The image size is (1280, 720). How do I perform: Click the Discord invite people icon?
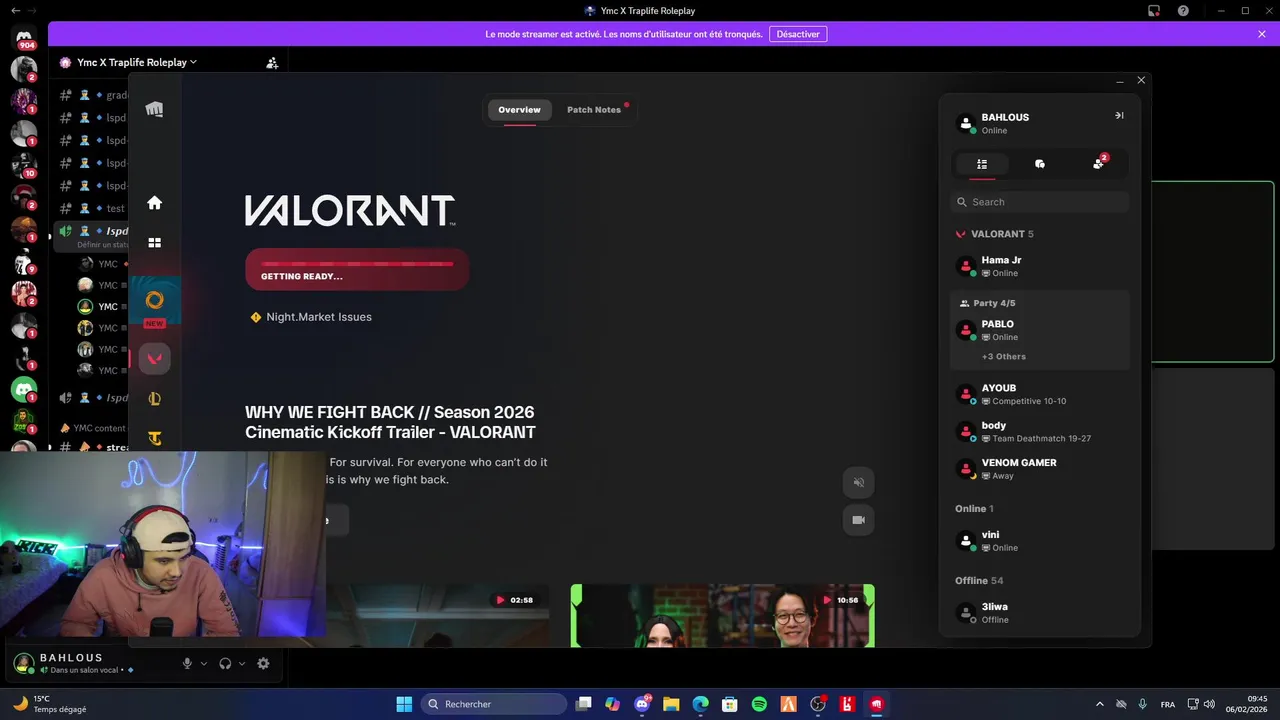(x=272, y=62)
